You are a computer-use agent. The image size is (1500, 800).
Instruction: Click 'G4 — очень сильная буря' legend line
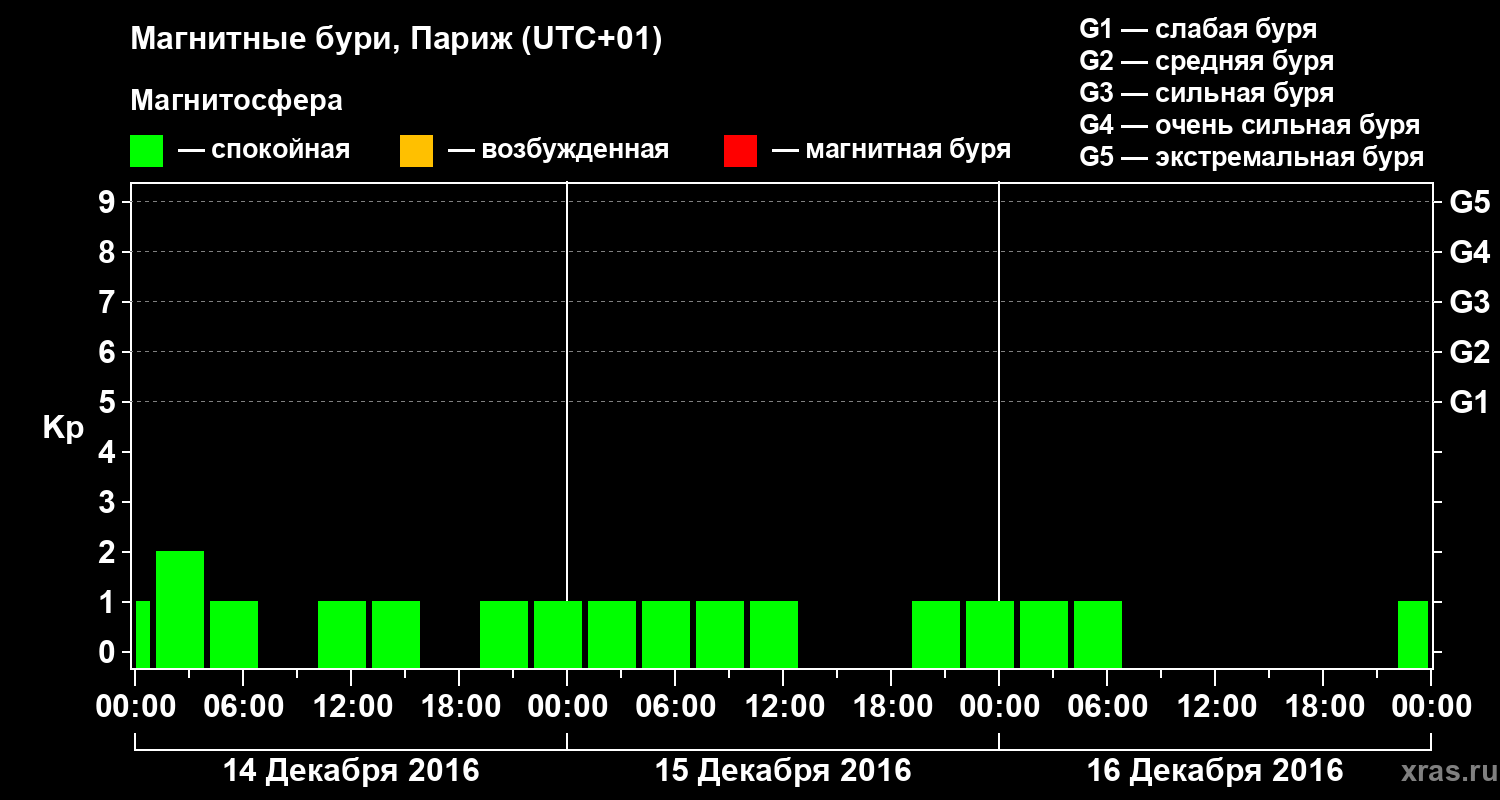click(x=1250, y=125)
